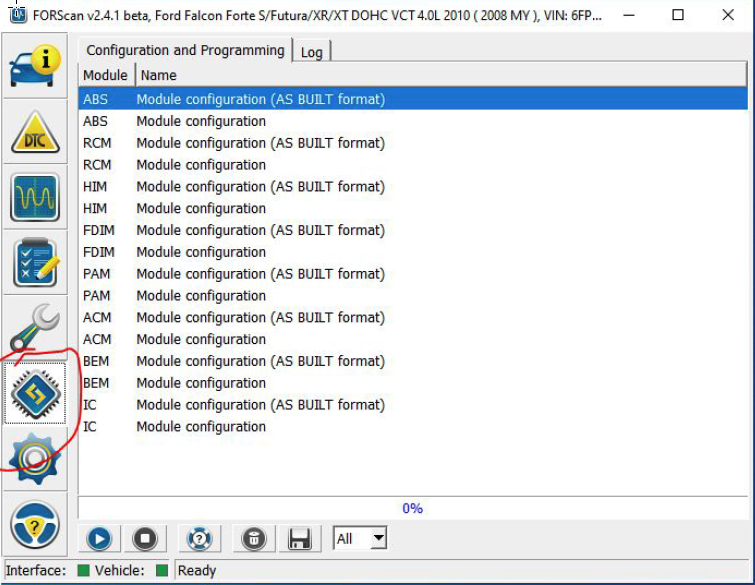Open the steering wheel Help section
This screenshot has width=755, height=585.
click(35, 524)
